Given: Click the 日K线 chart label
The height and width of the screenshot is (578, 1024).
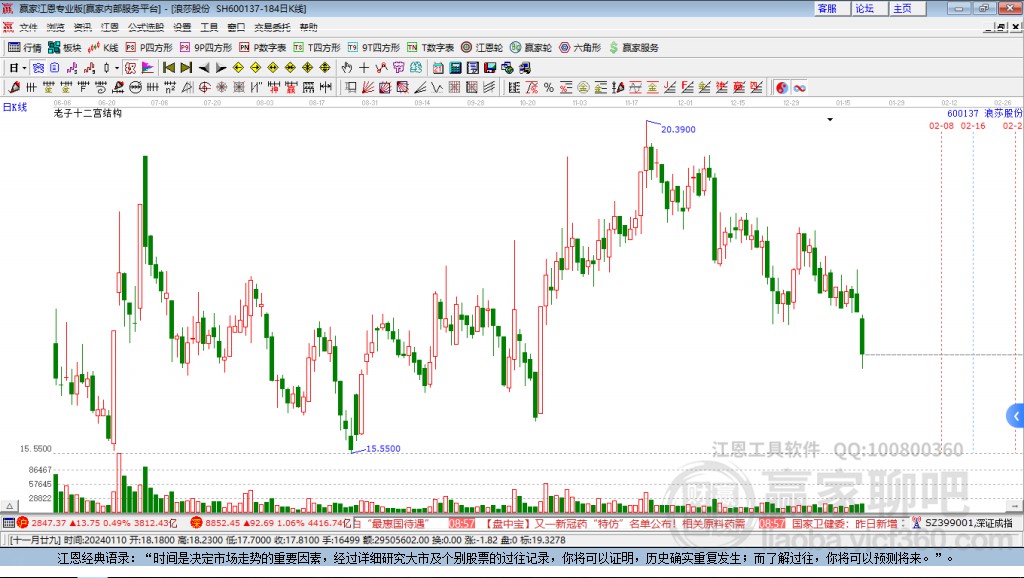Looking at the screenshot, I should (x=14, y=107).
